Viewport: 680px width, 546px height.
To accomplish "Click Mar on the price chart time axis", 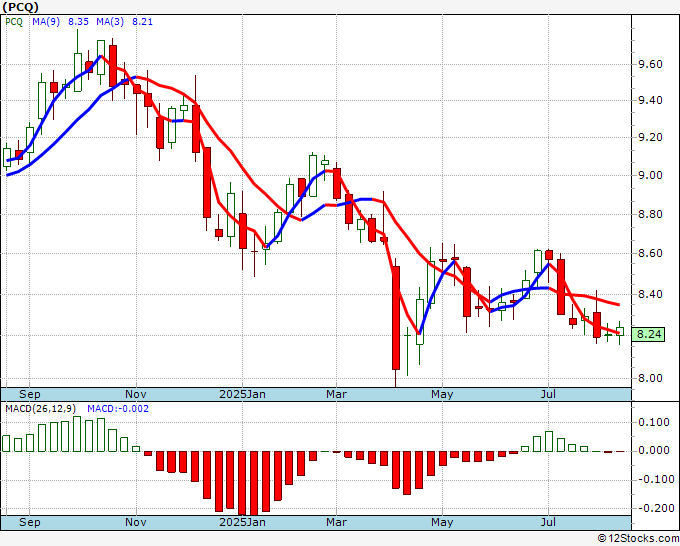I will [337, 394].
